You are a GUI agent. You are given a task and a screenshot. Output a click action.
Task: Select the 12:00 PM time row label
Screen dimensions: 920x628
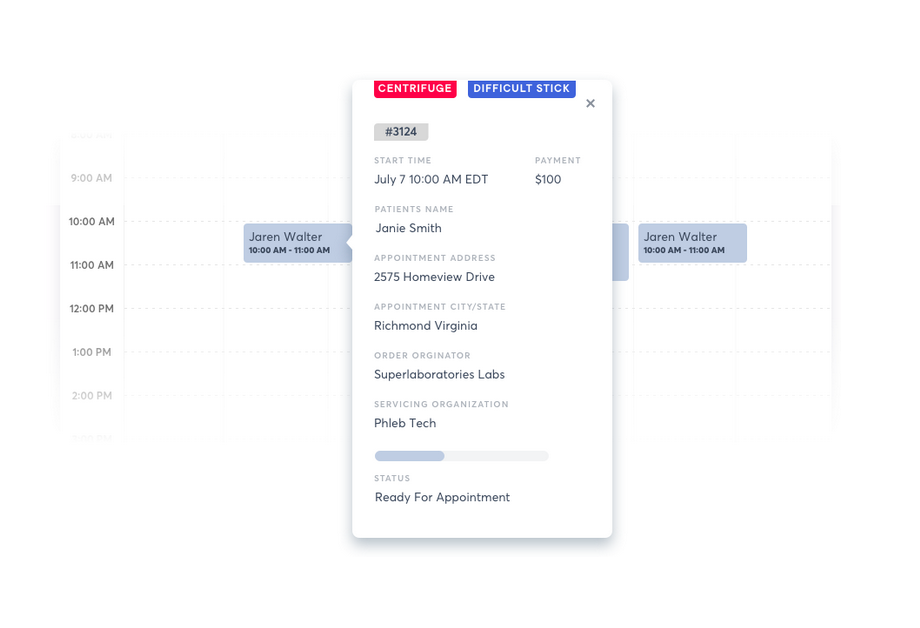point(91,309)
